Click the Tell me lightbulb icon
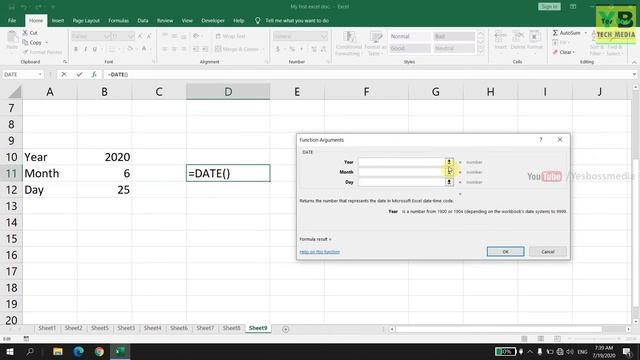 coord(258,20)
